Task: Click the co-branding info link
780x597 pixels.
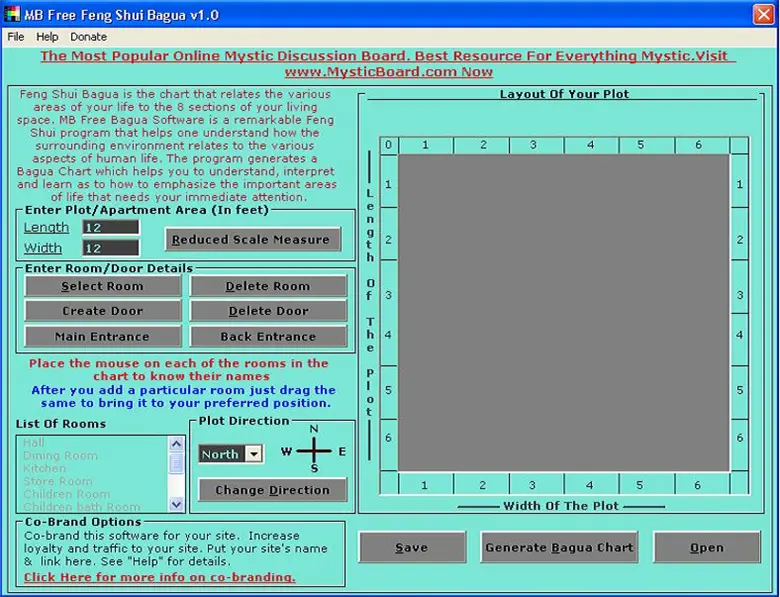Action: pyautogui.click(x=160, y=577)
